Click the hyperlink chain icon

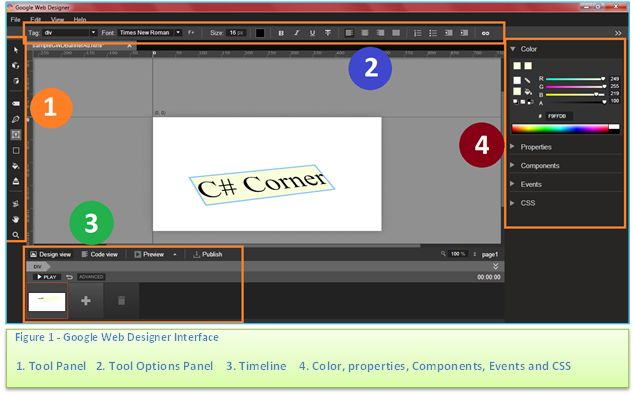pyautogui.click(x=485, y=33)
